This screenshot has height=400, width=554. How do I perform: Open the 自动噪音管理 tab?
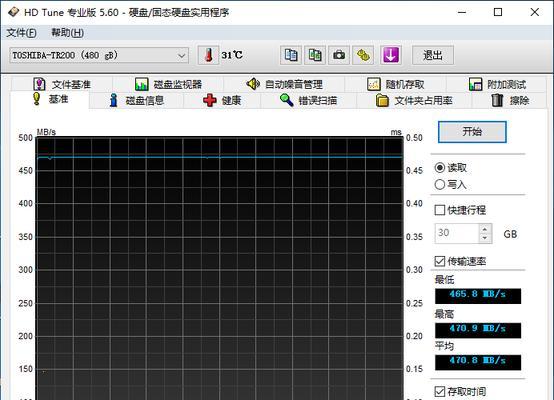click(284, 84)
